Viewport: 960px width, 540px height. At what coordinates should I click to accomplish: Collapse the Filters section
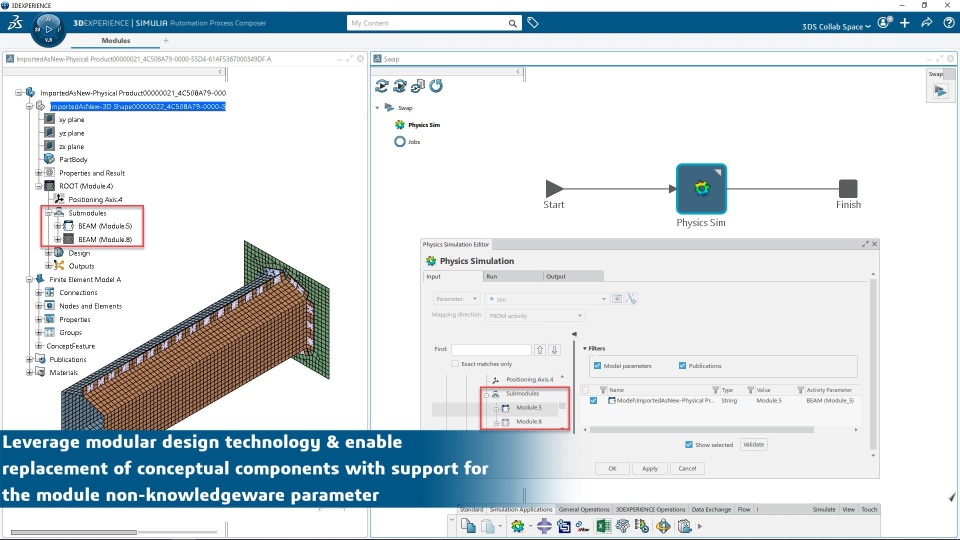tap(585, 348)
